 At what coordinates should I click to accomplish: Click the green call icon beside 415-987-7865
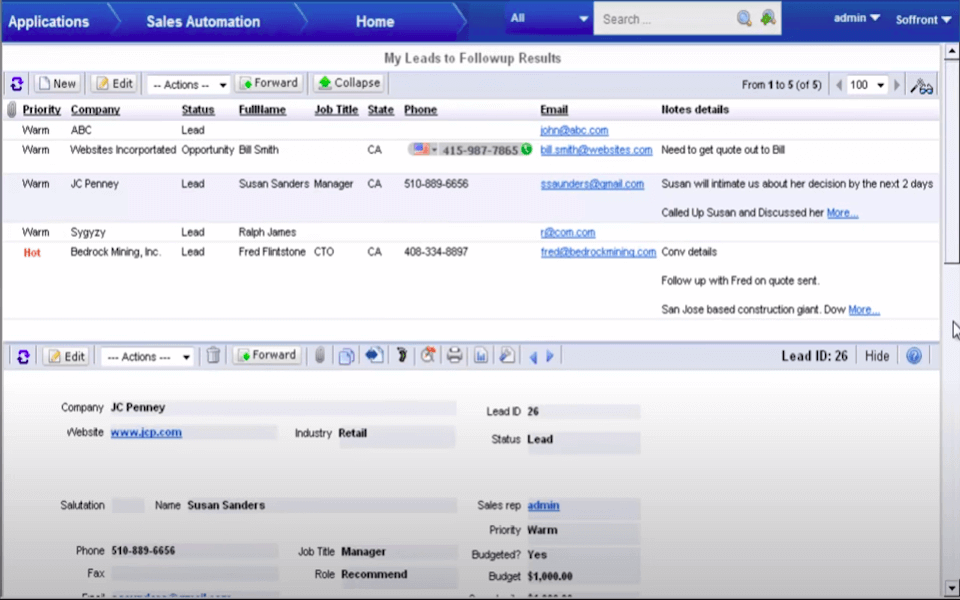coord(527,149)
